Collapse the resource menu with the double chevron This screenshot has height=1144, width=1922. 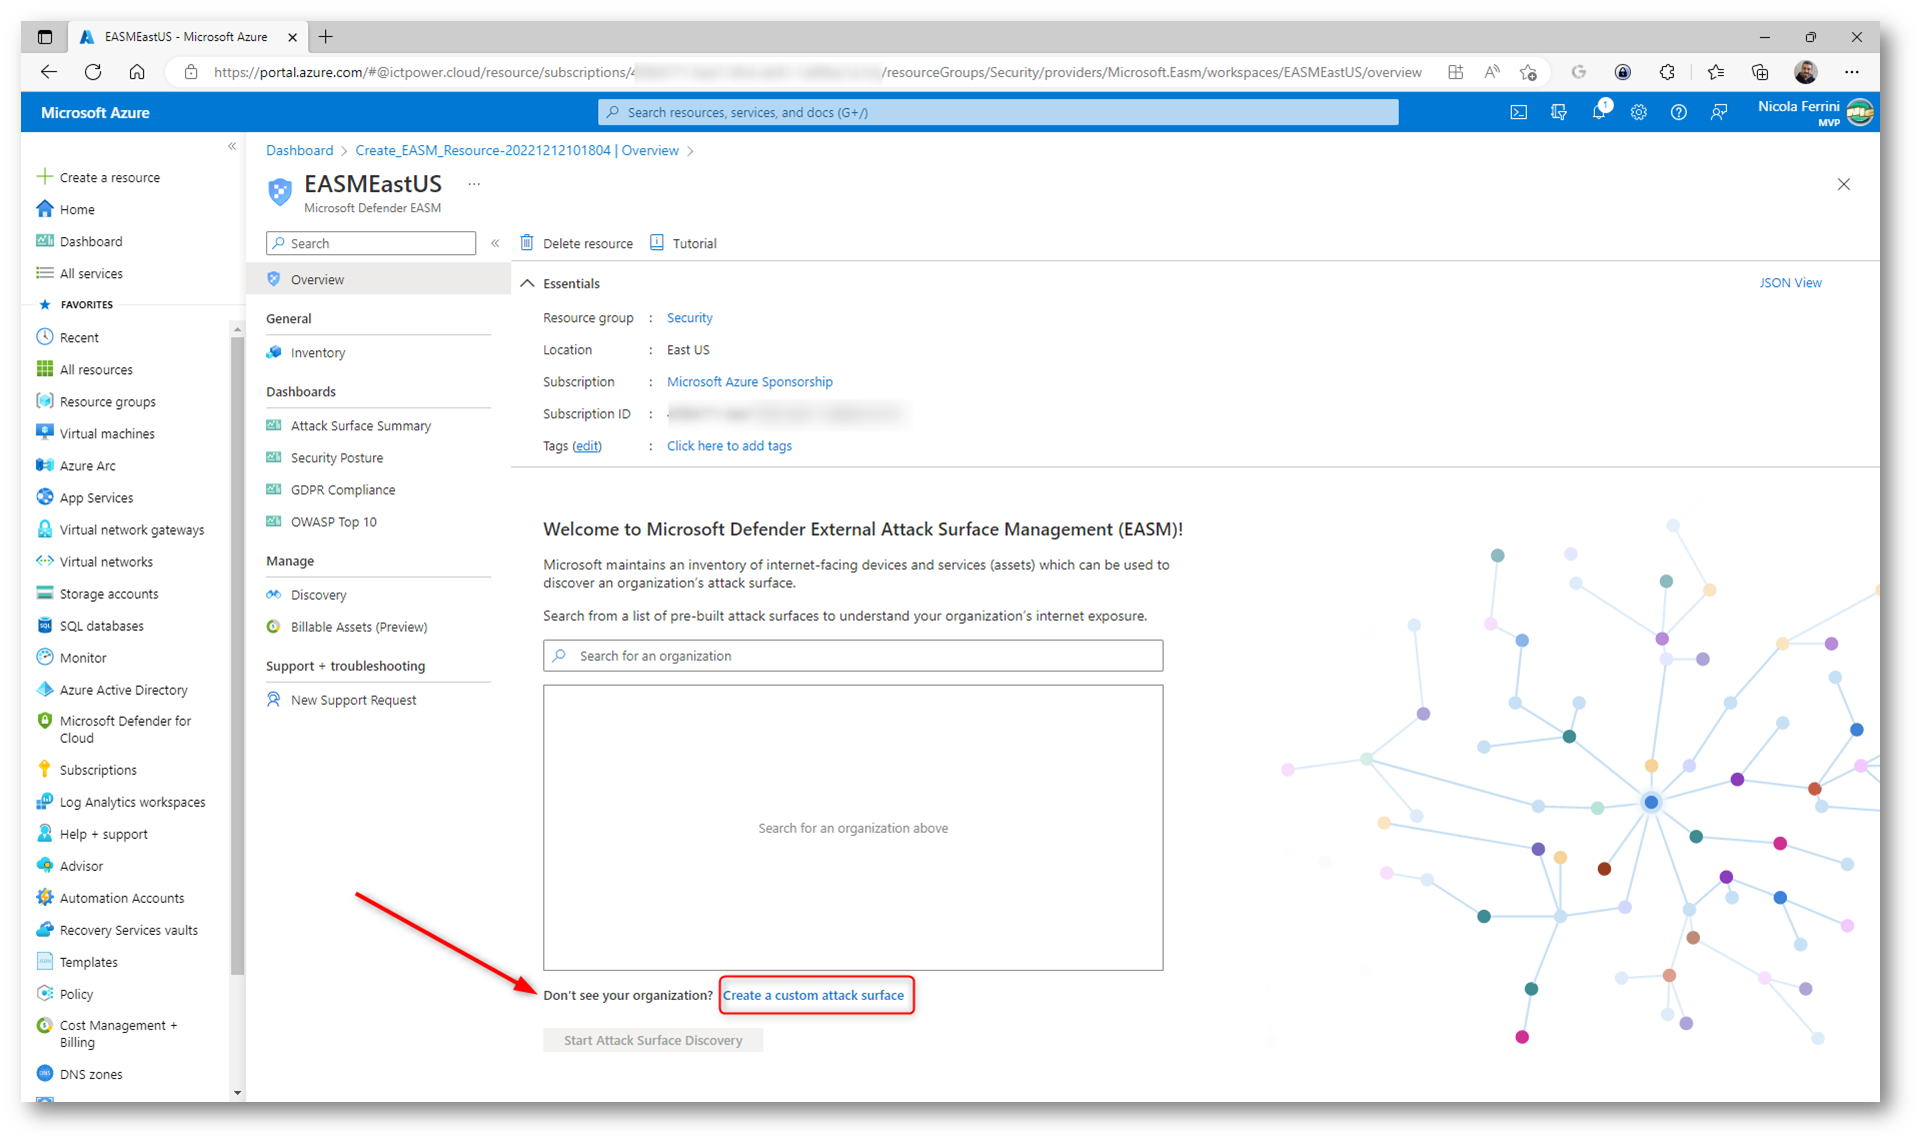tap(495, 243)
